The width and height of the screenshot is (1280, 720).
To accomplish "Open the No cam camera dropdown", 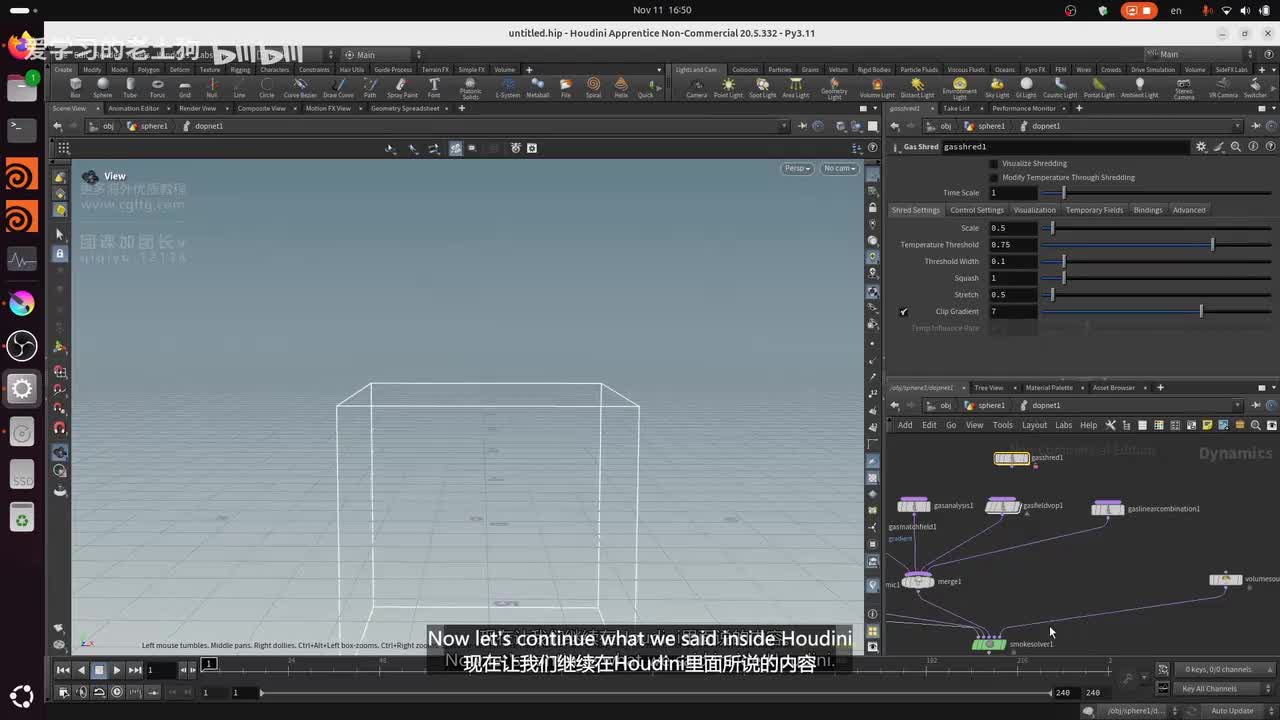I will point(839,168).
